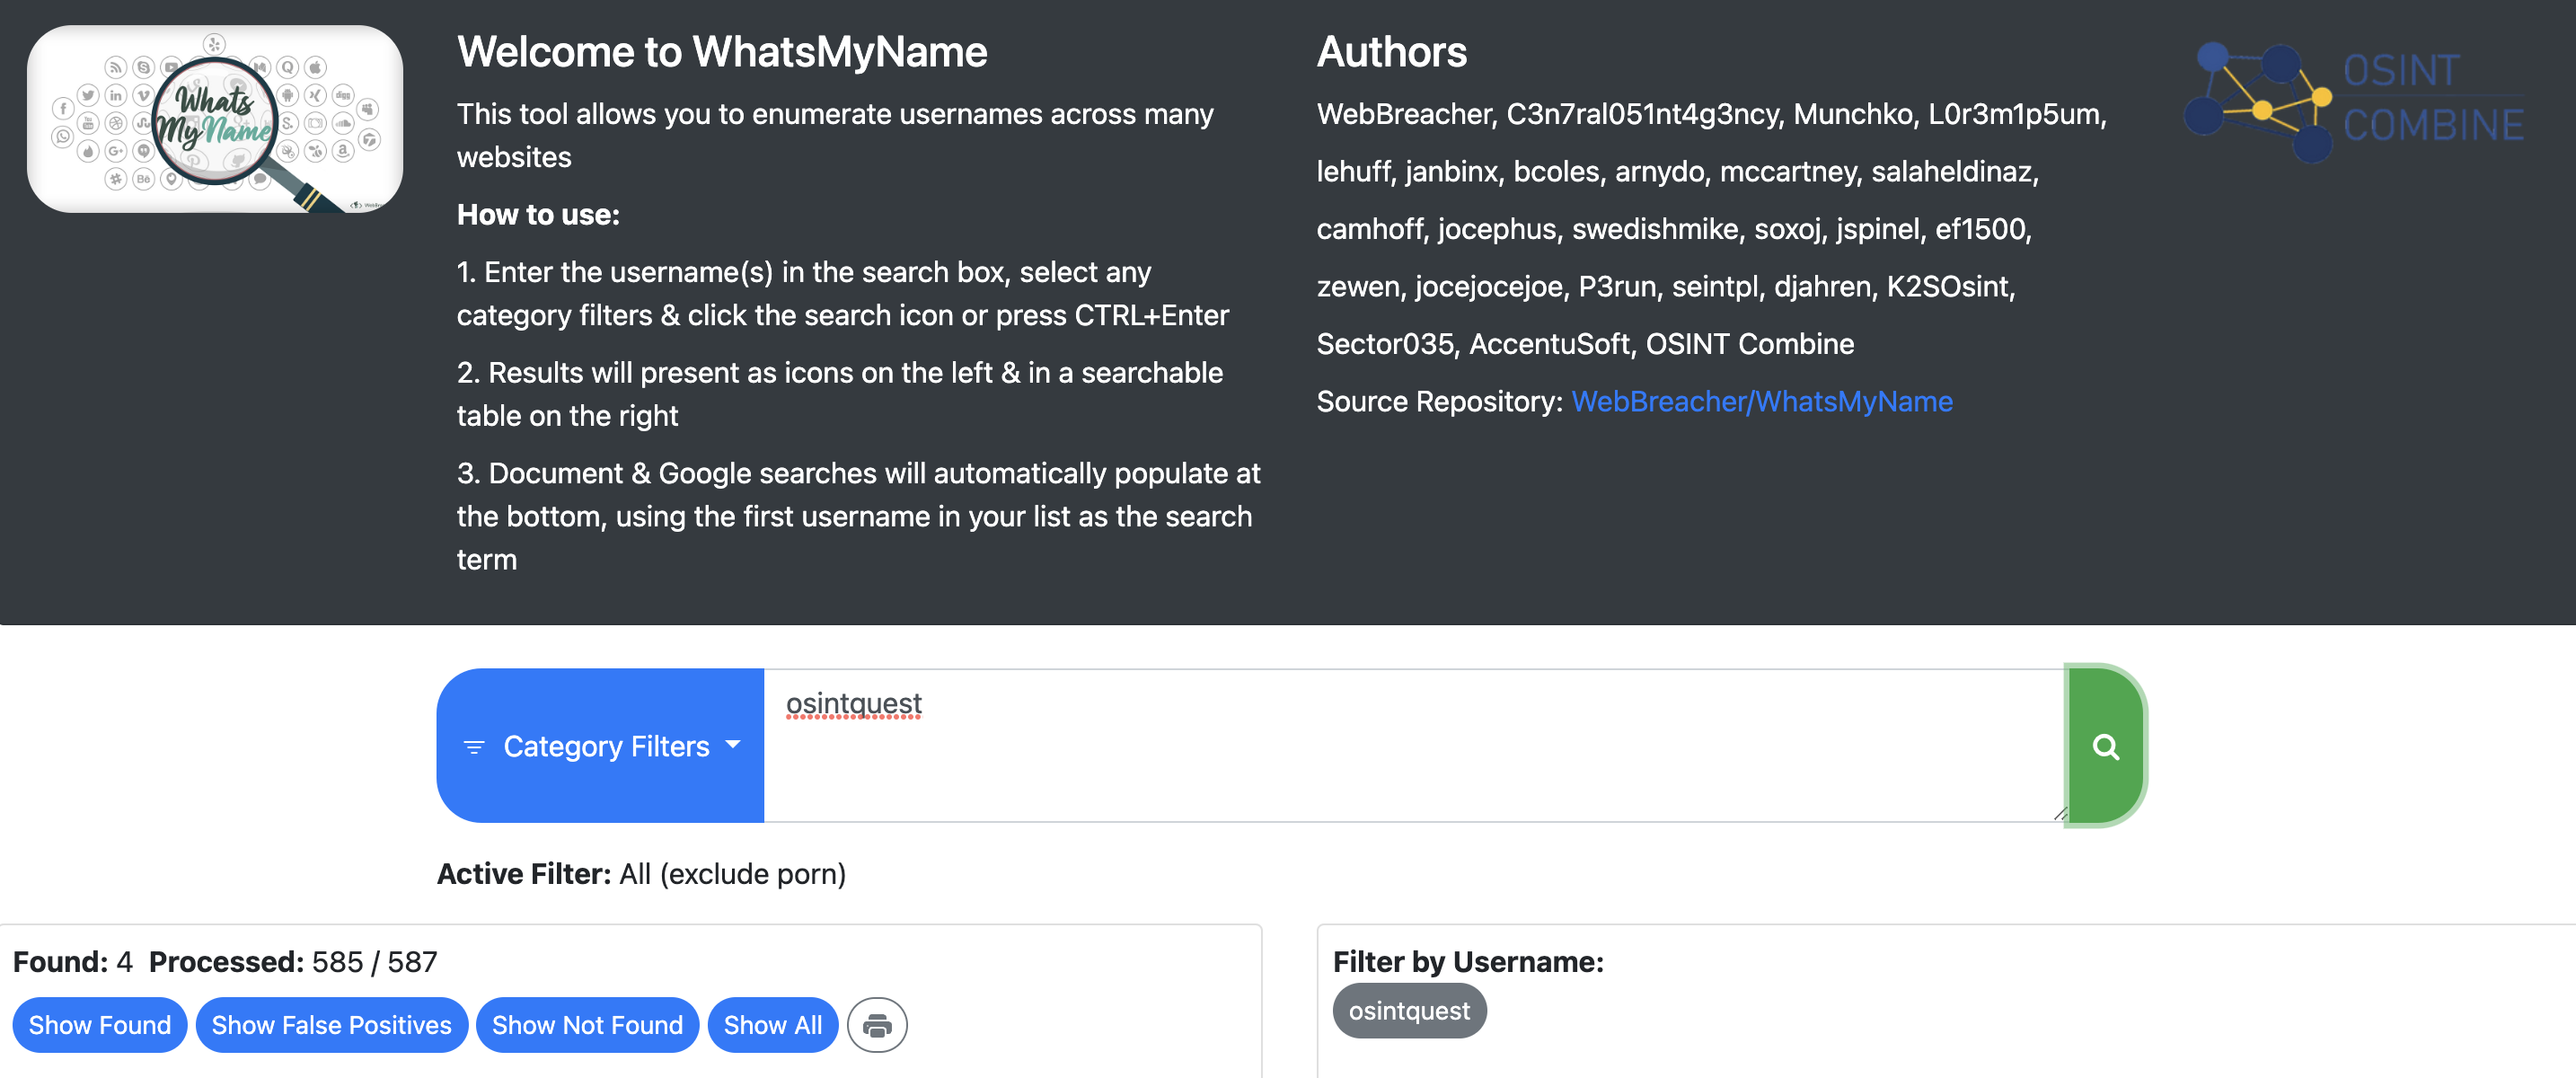Click the green search magnifier button

point(2105,746)
